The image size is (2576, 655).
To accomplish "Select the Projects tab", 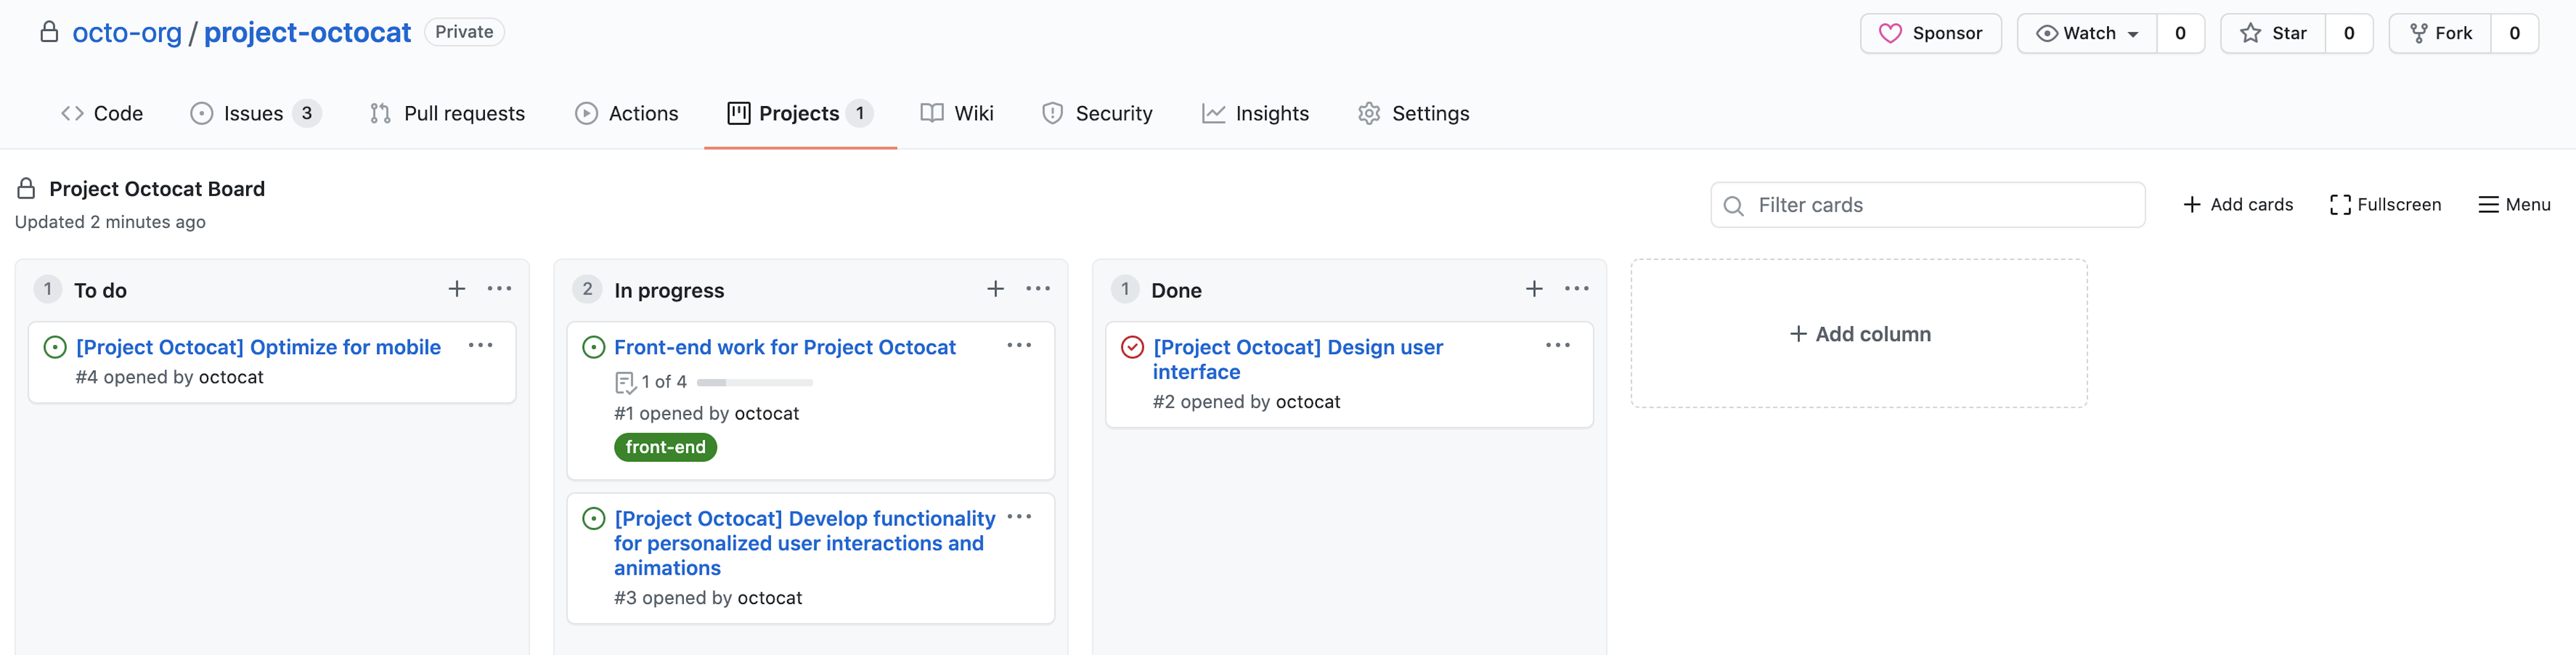I will [x=800, y=113].
